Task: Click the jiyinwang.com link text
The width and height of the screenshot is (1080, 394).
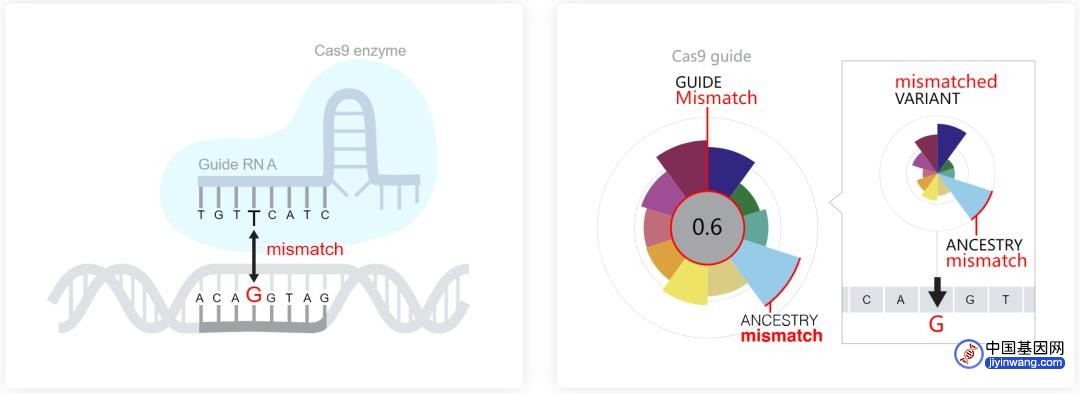Action: 1025,363
